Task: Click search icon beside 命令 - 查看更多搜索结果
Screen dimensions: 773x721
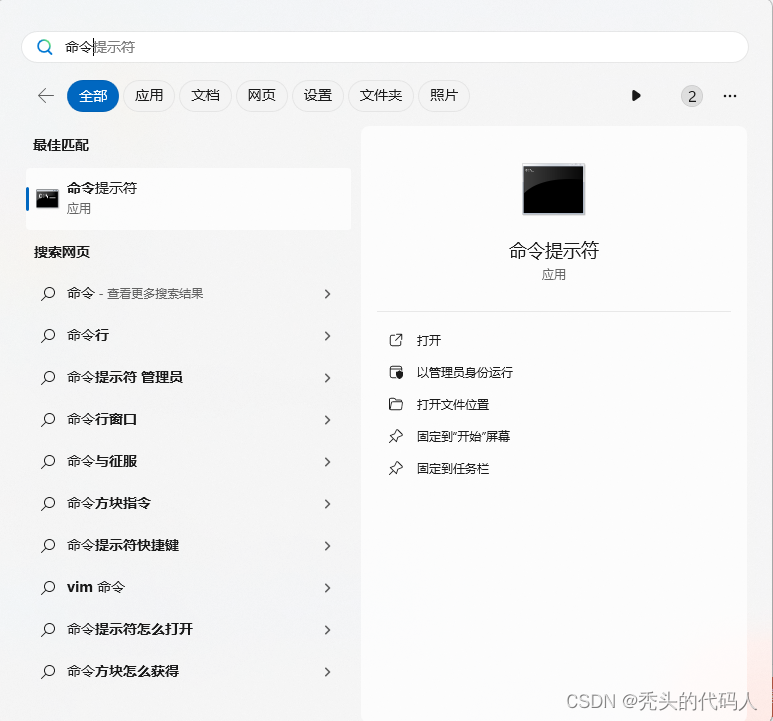Action: click(x=48, y=294)
